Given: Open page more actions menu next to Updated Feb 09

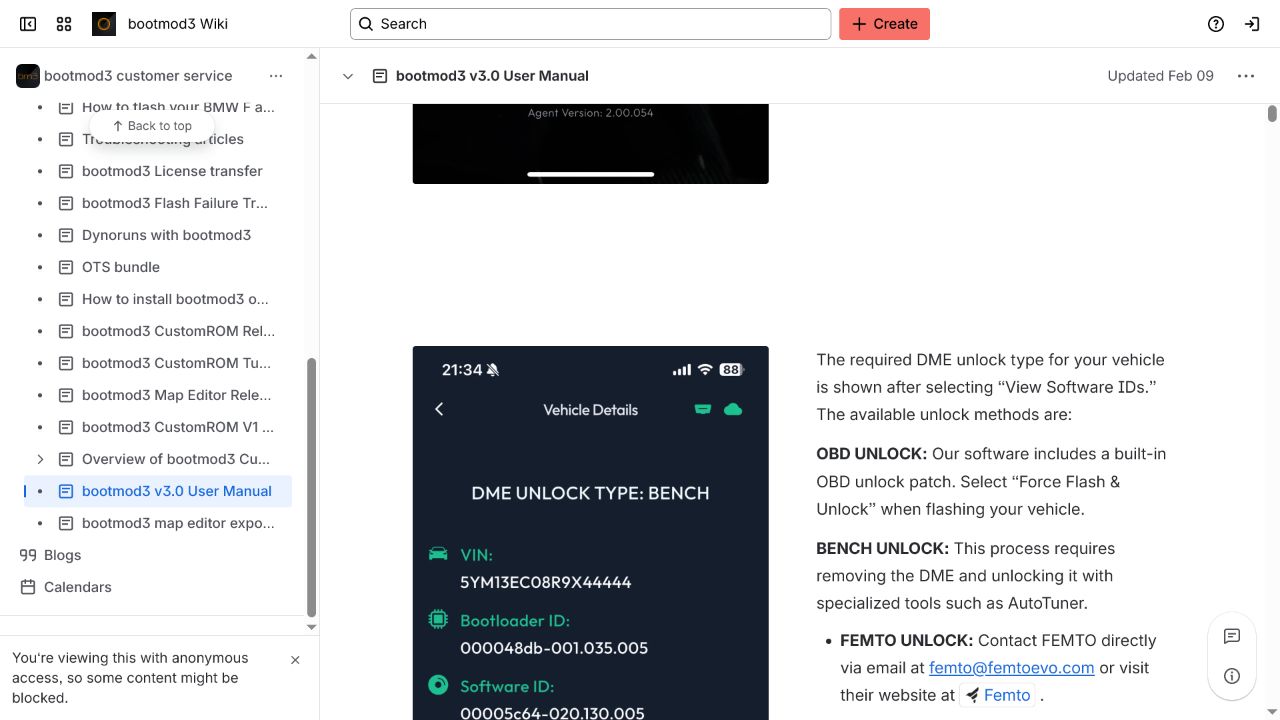Looking at the screenshot, I should click(1246, 76).
